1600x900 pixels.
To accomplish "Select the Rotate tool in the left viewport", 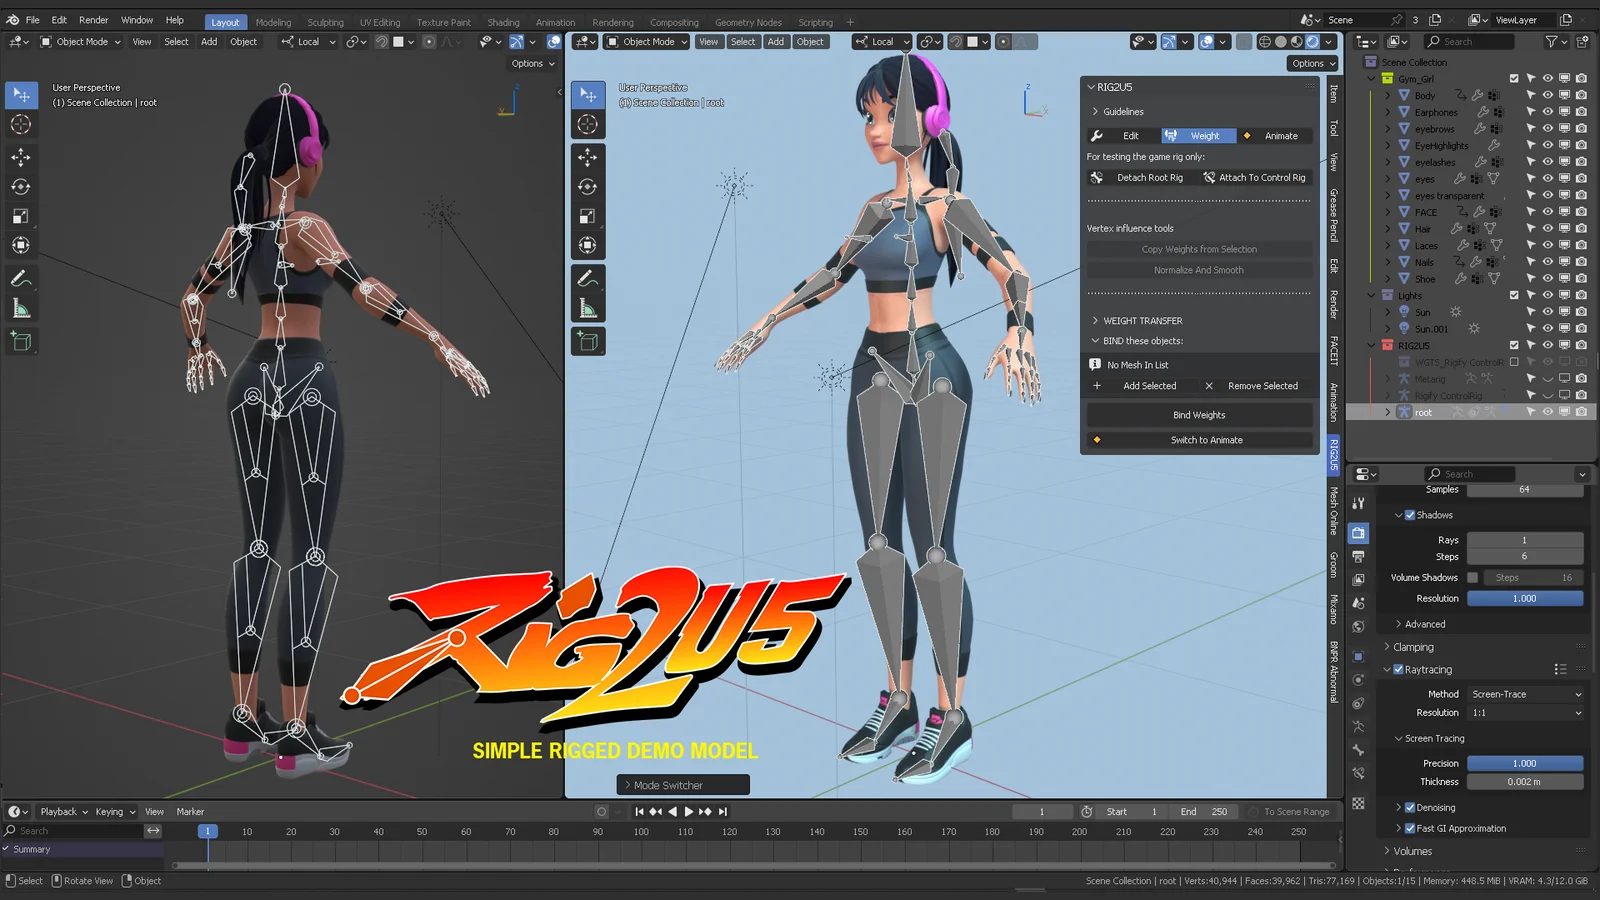I will pyautogui.click(x=22, y=186).
